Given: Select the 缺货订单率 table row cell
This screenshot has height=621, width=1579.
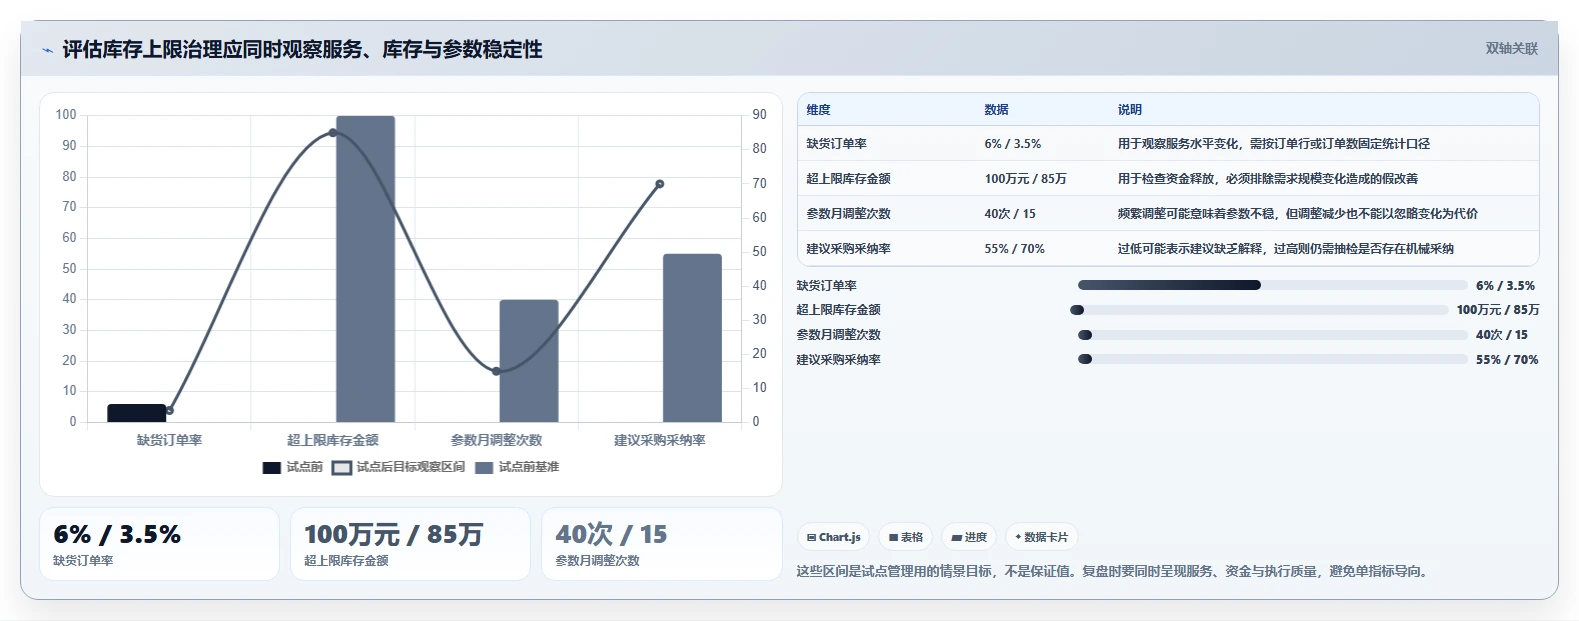Looking at the screenshot, I should click(x=837, y=144).
